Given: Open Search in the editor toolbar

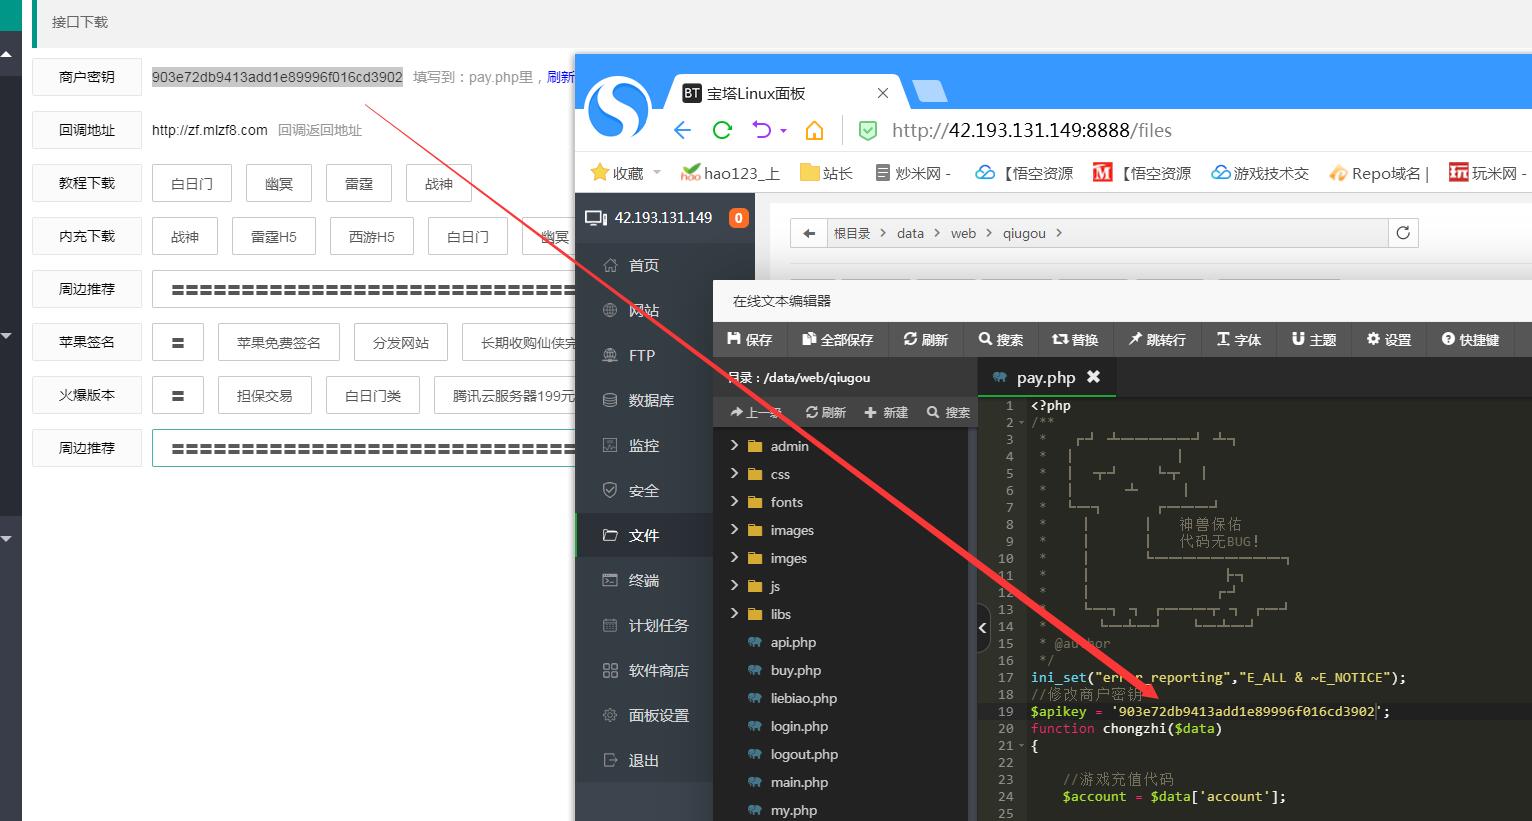Looking at the screenshot, I should click(1001, 340).
